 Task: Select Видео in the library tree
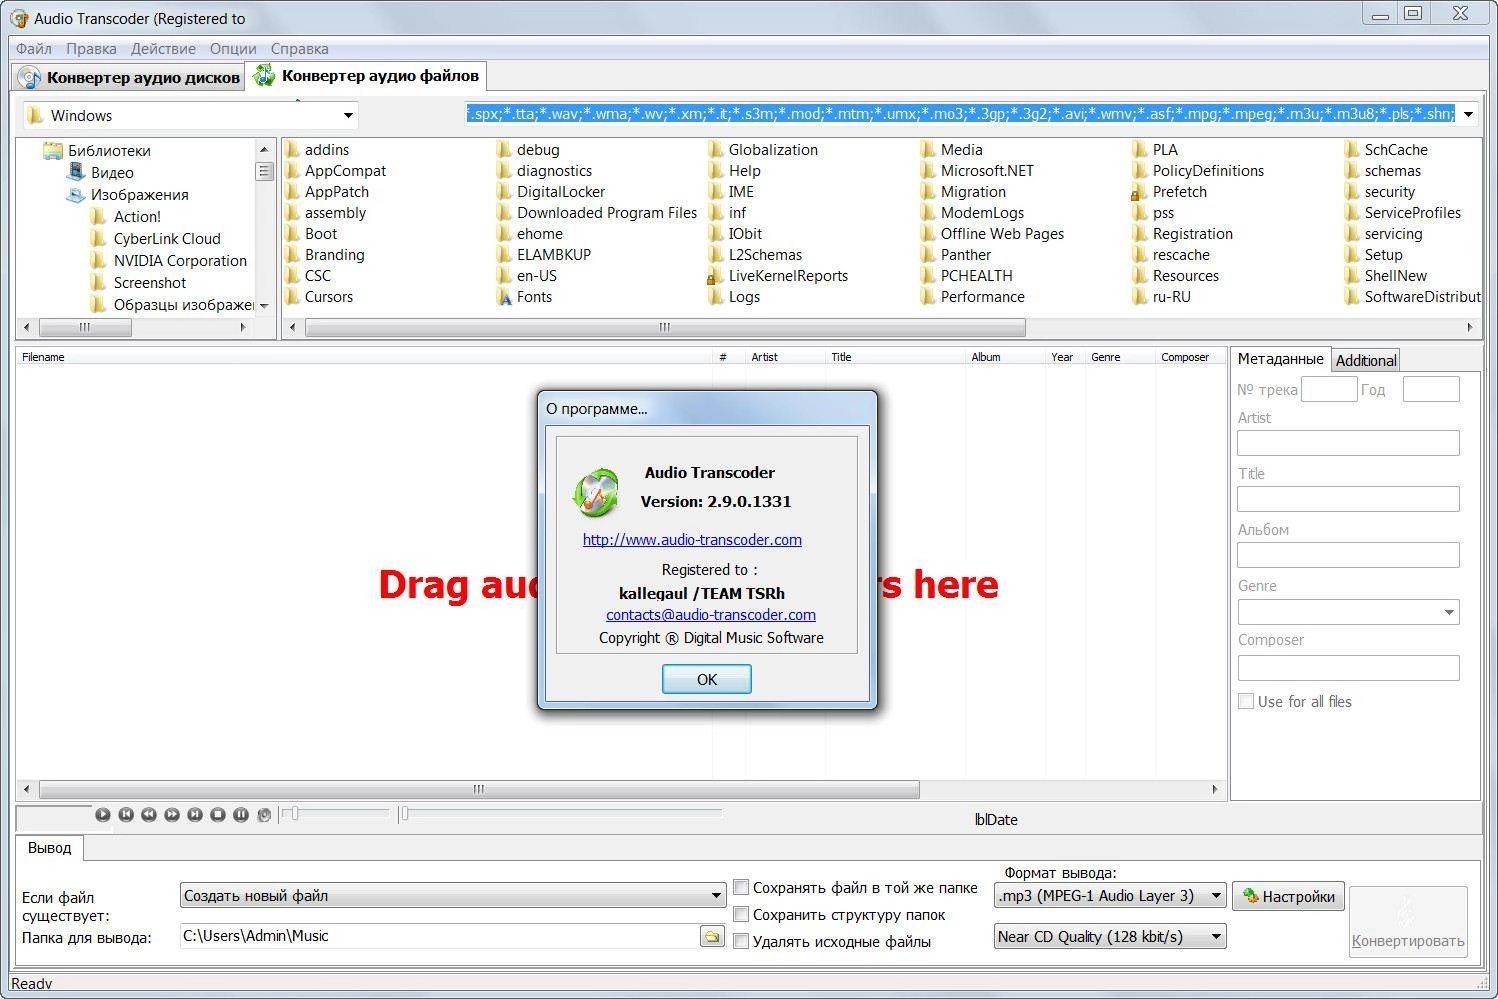pos(112,173)
